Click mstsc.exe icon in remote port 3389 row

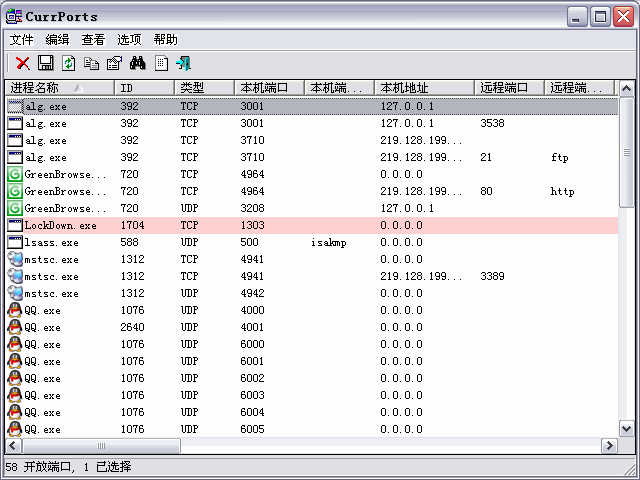(15, 276)
